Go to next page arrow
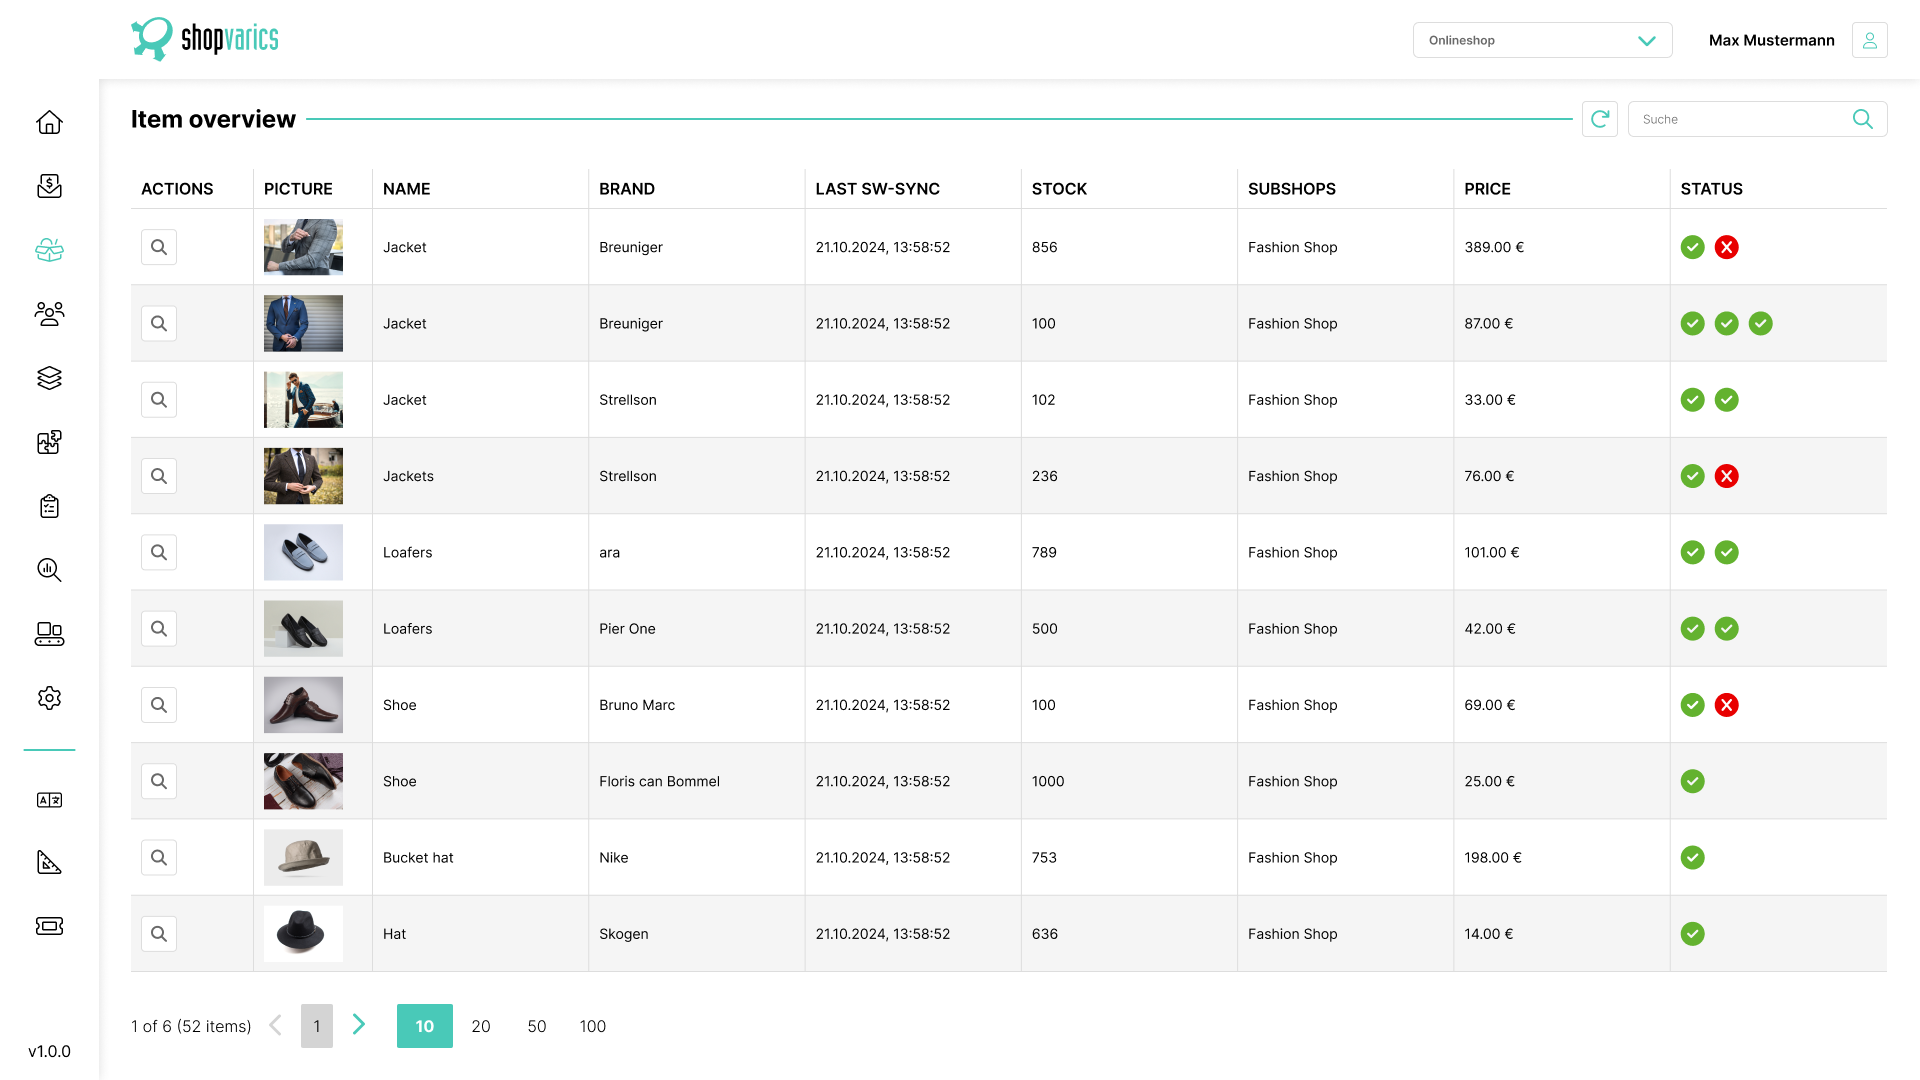1920x1080 pixels. pyautogui.click(x=359, y=1025)
